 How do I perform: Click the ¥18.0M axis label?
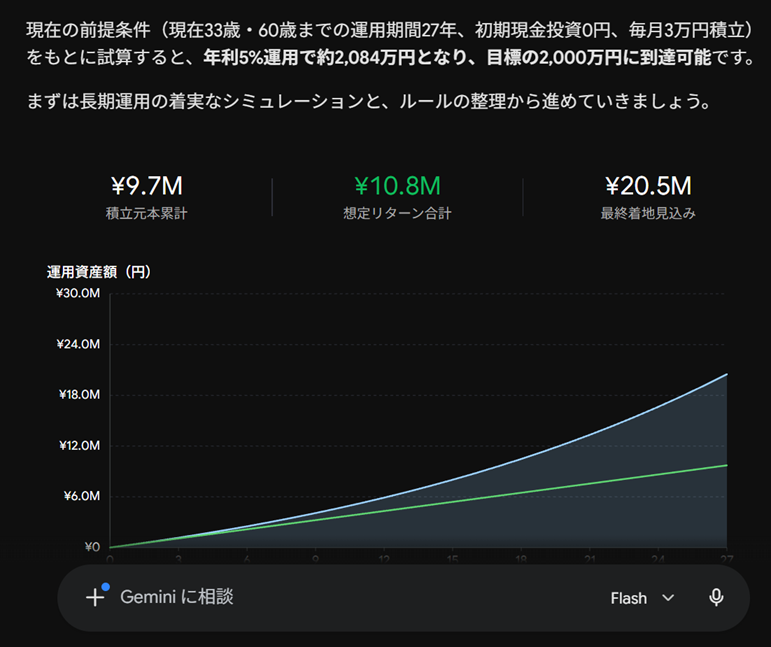click(x=79, y=395)
